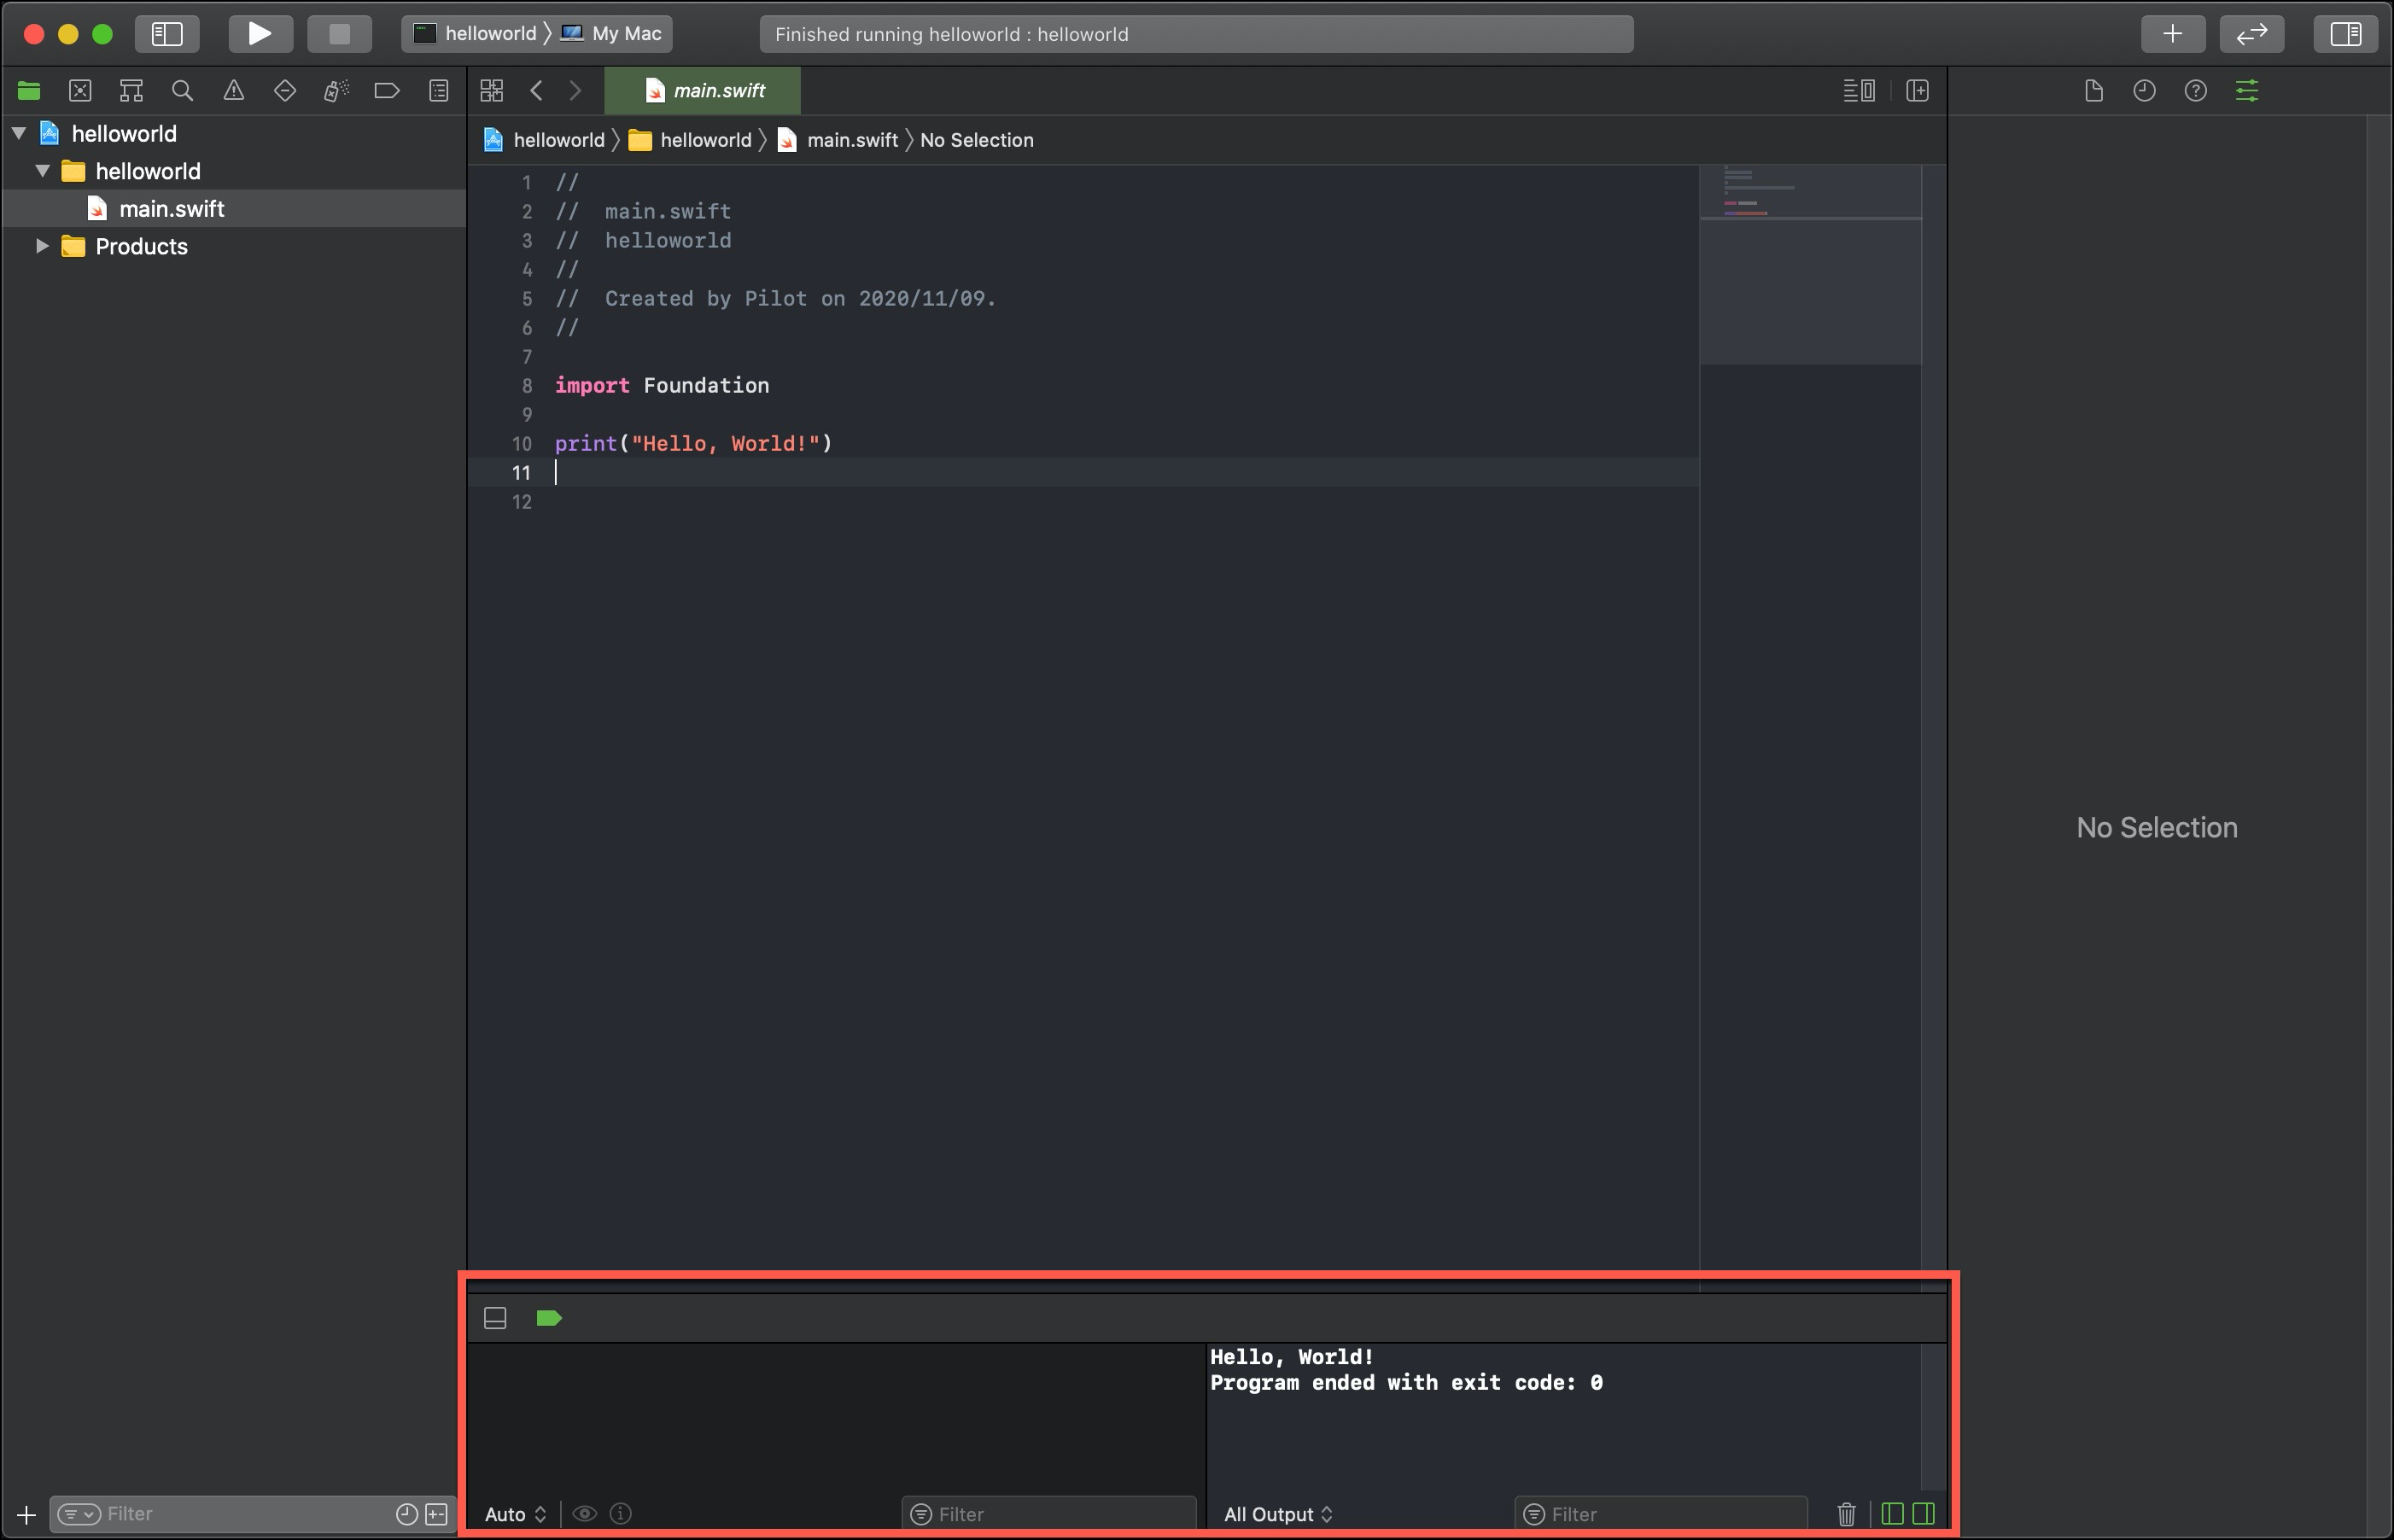Open the Library plus button

pyautogui.click(x=2172, y=34)
